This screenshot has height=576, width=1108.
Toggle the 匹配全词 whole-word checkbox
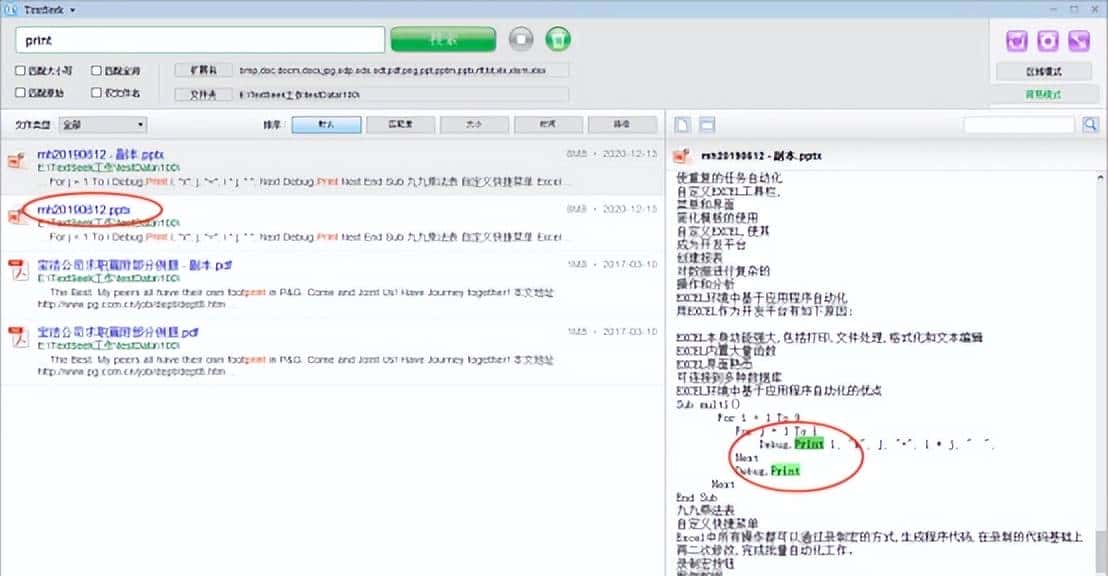96,71
